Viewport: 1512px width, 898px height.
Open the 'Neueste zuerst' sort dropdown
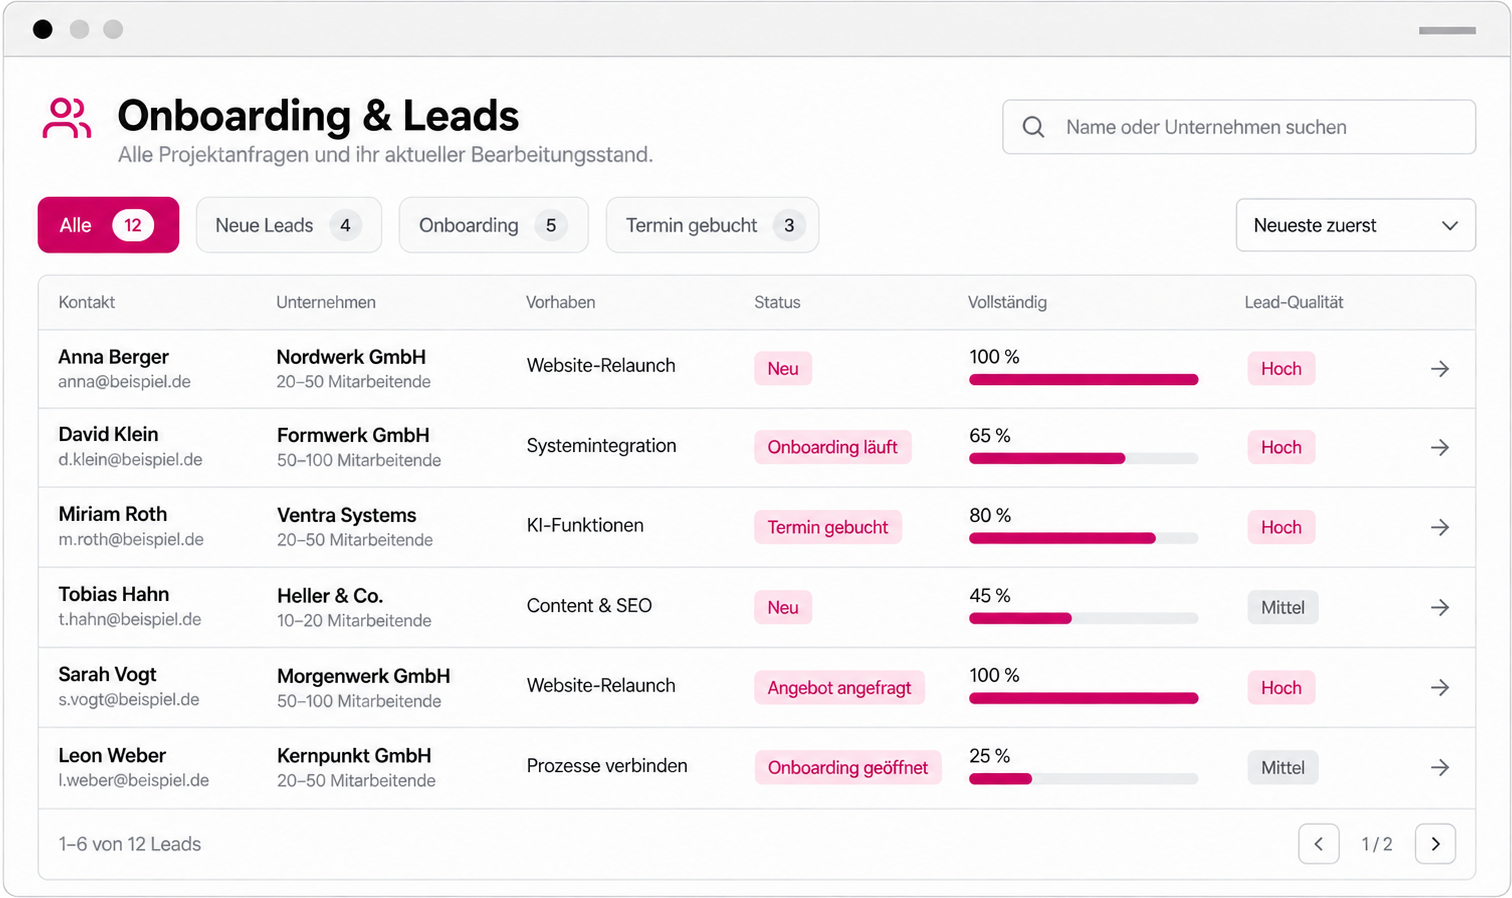click(1355, 225)
